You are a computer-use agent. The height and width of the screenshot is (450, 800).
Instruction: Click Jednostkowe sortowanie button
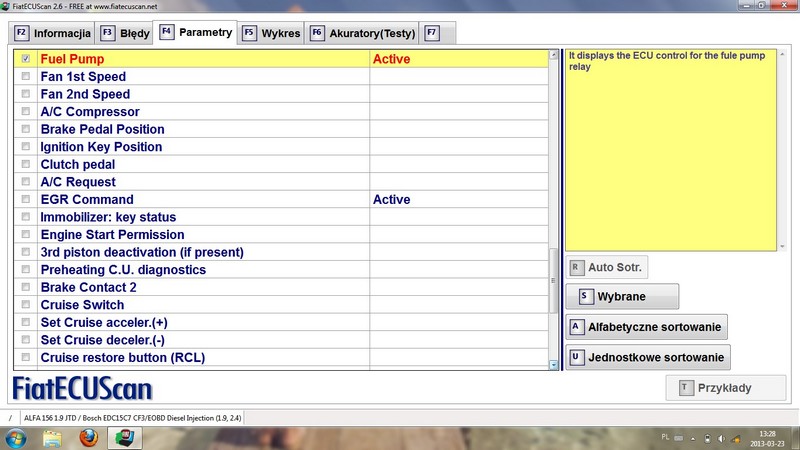648,357
